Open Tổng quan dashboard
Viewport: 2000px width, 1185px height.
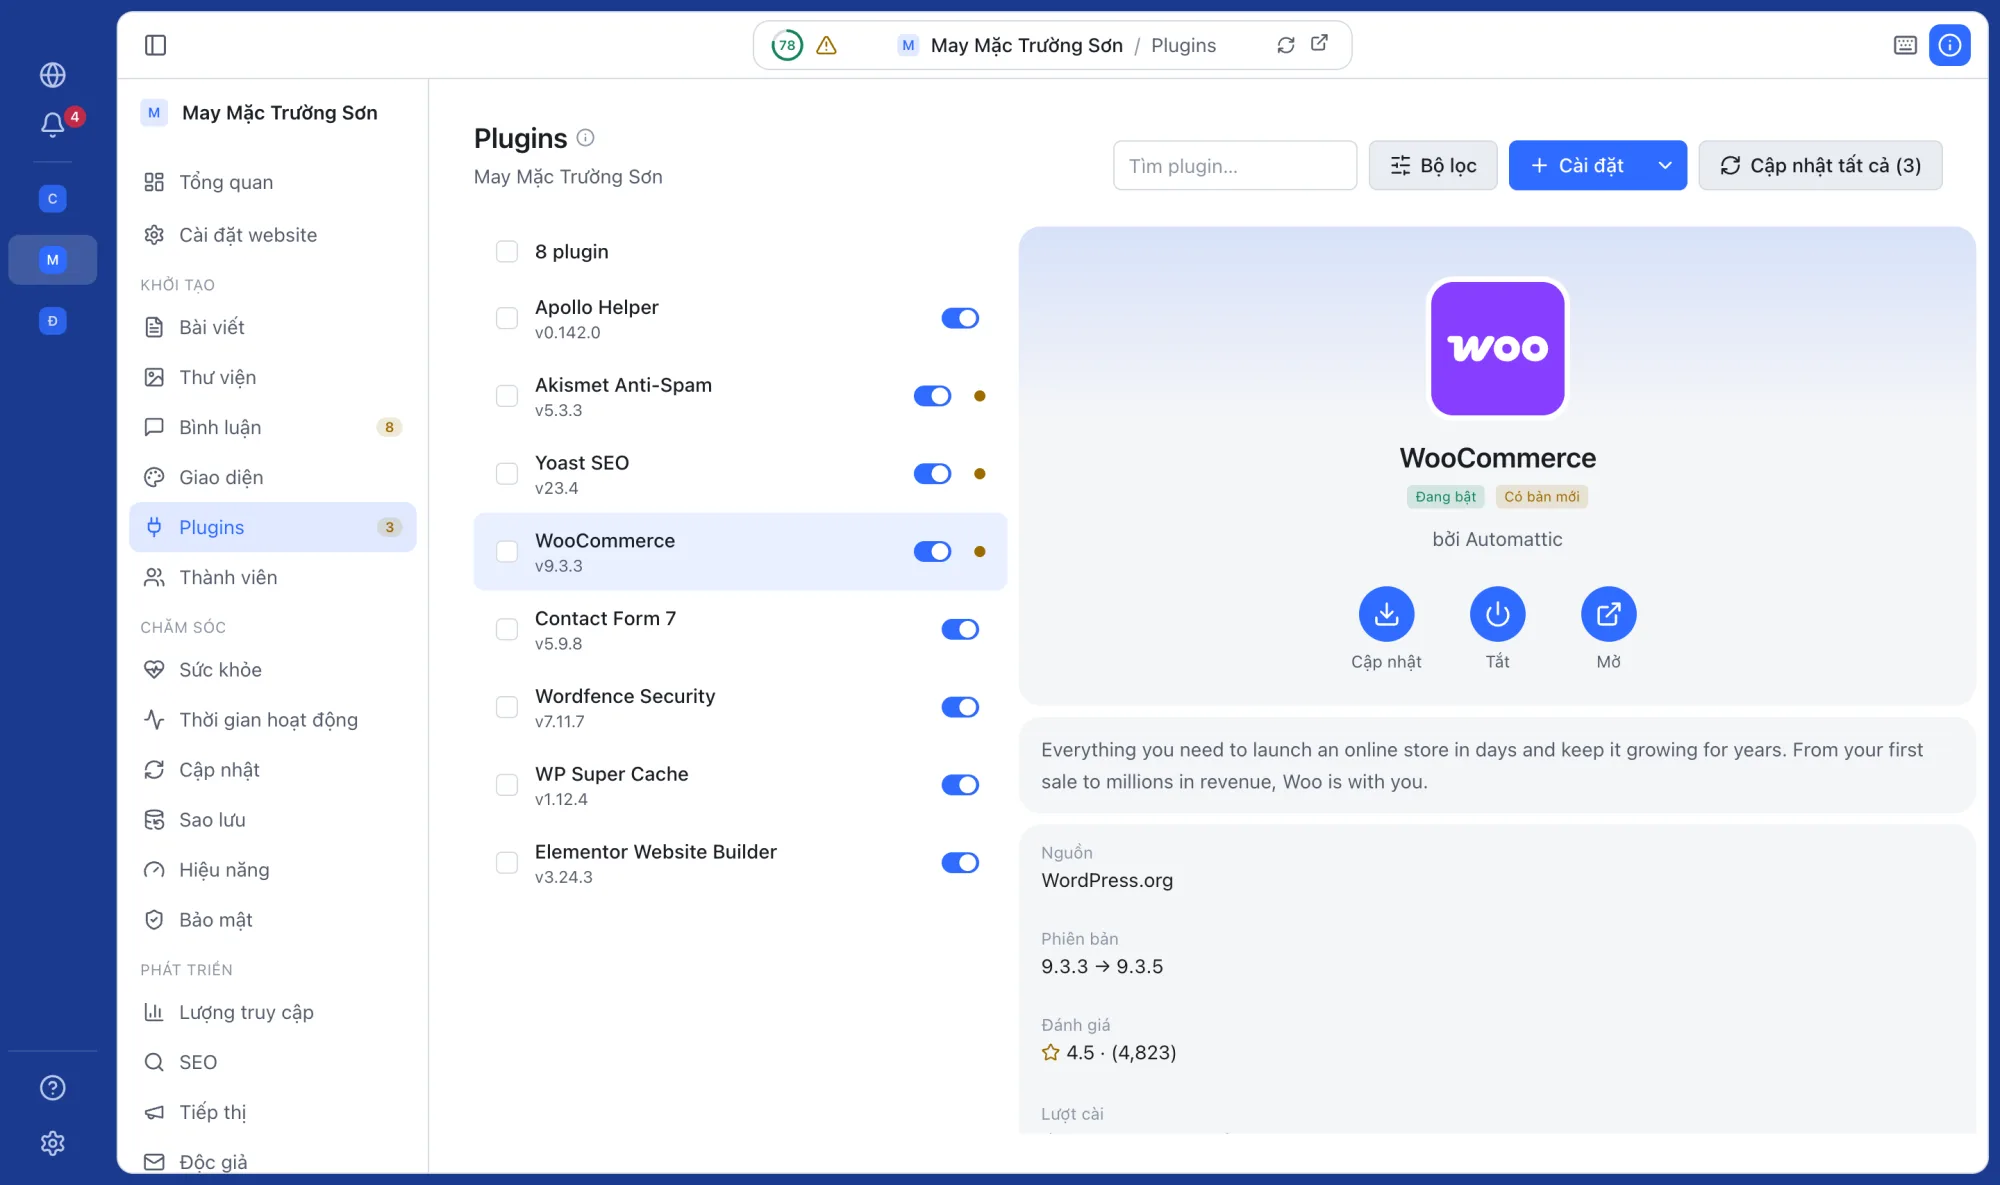point(272,182)
